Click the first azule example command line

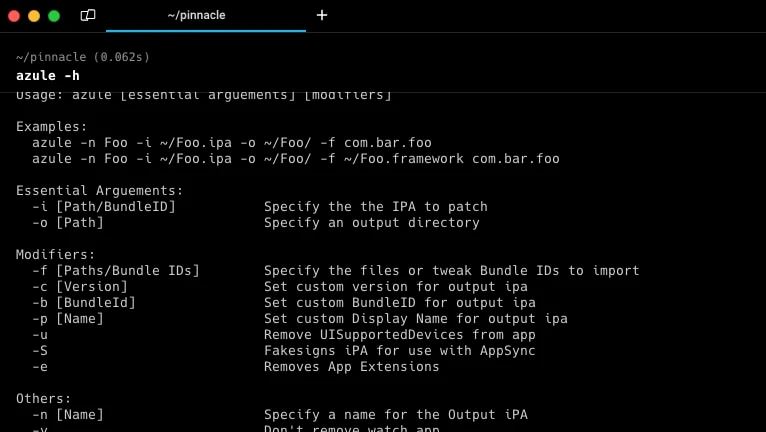tap(232, 143)
